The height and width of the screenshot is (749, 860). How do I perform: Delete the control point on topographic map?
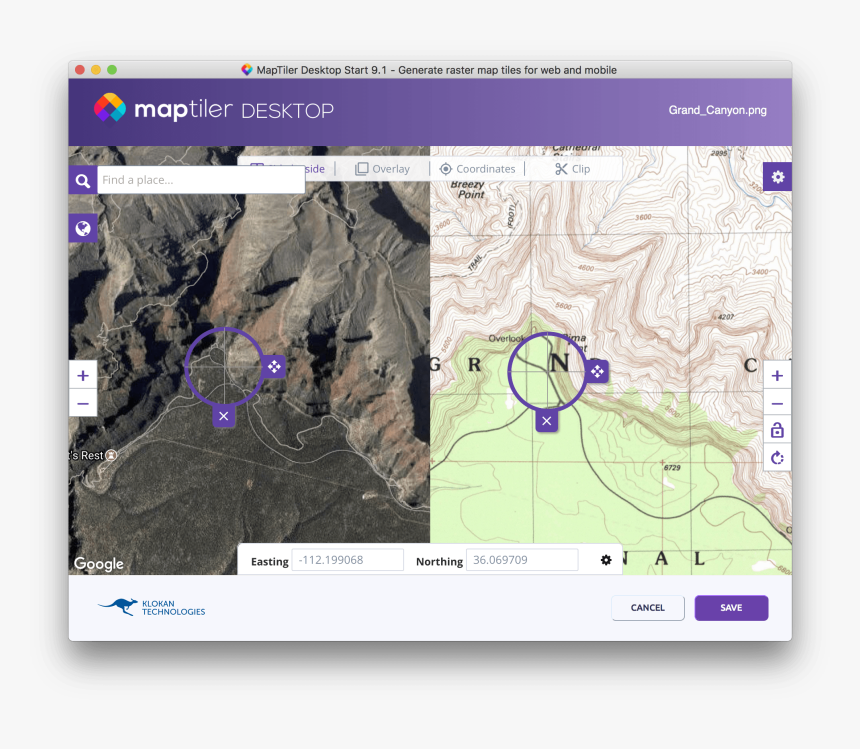(547, 421)
